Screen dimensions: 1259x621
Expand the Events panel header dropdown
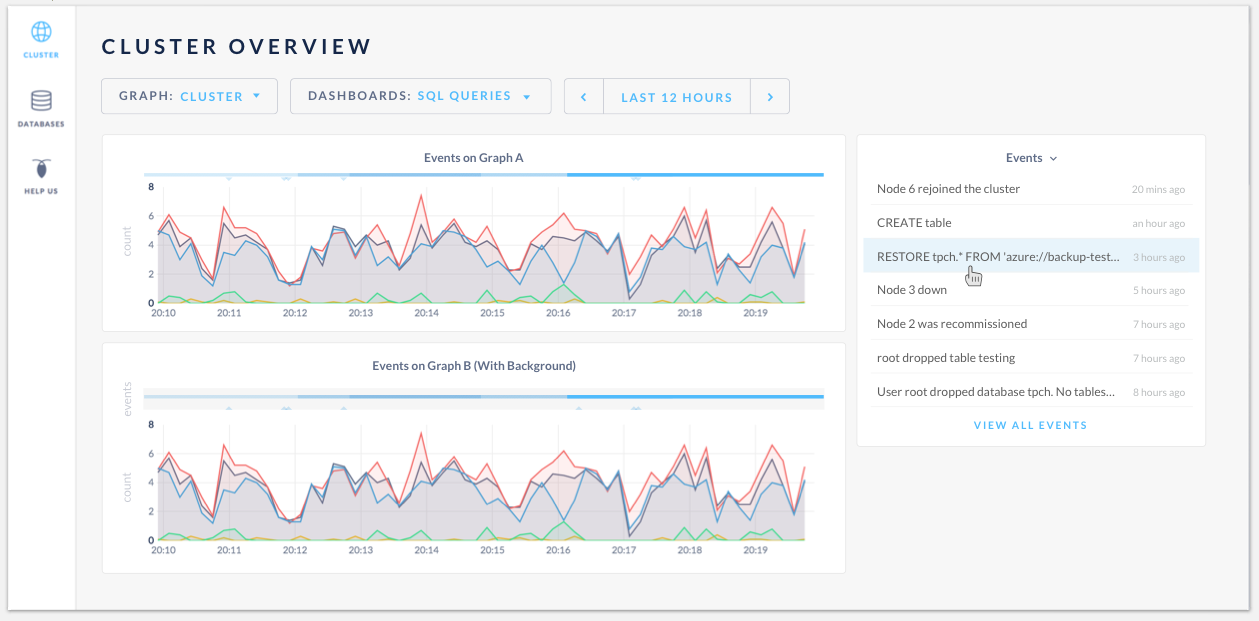[1031, 158]
